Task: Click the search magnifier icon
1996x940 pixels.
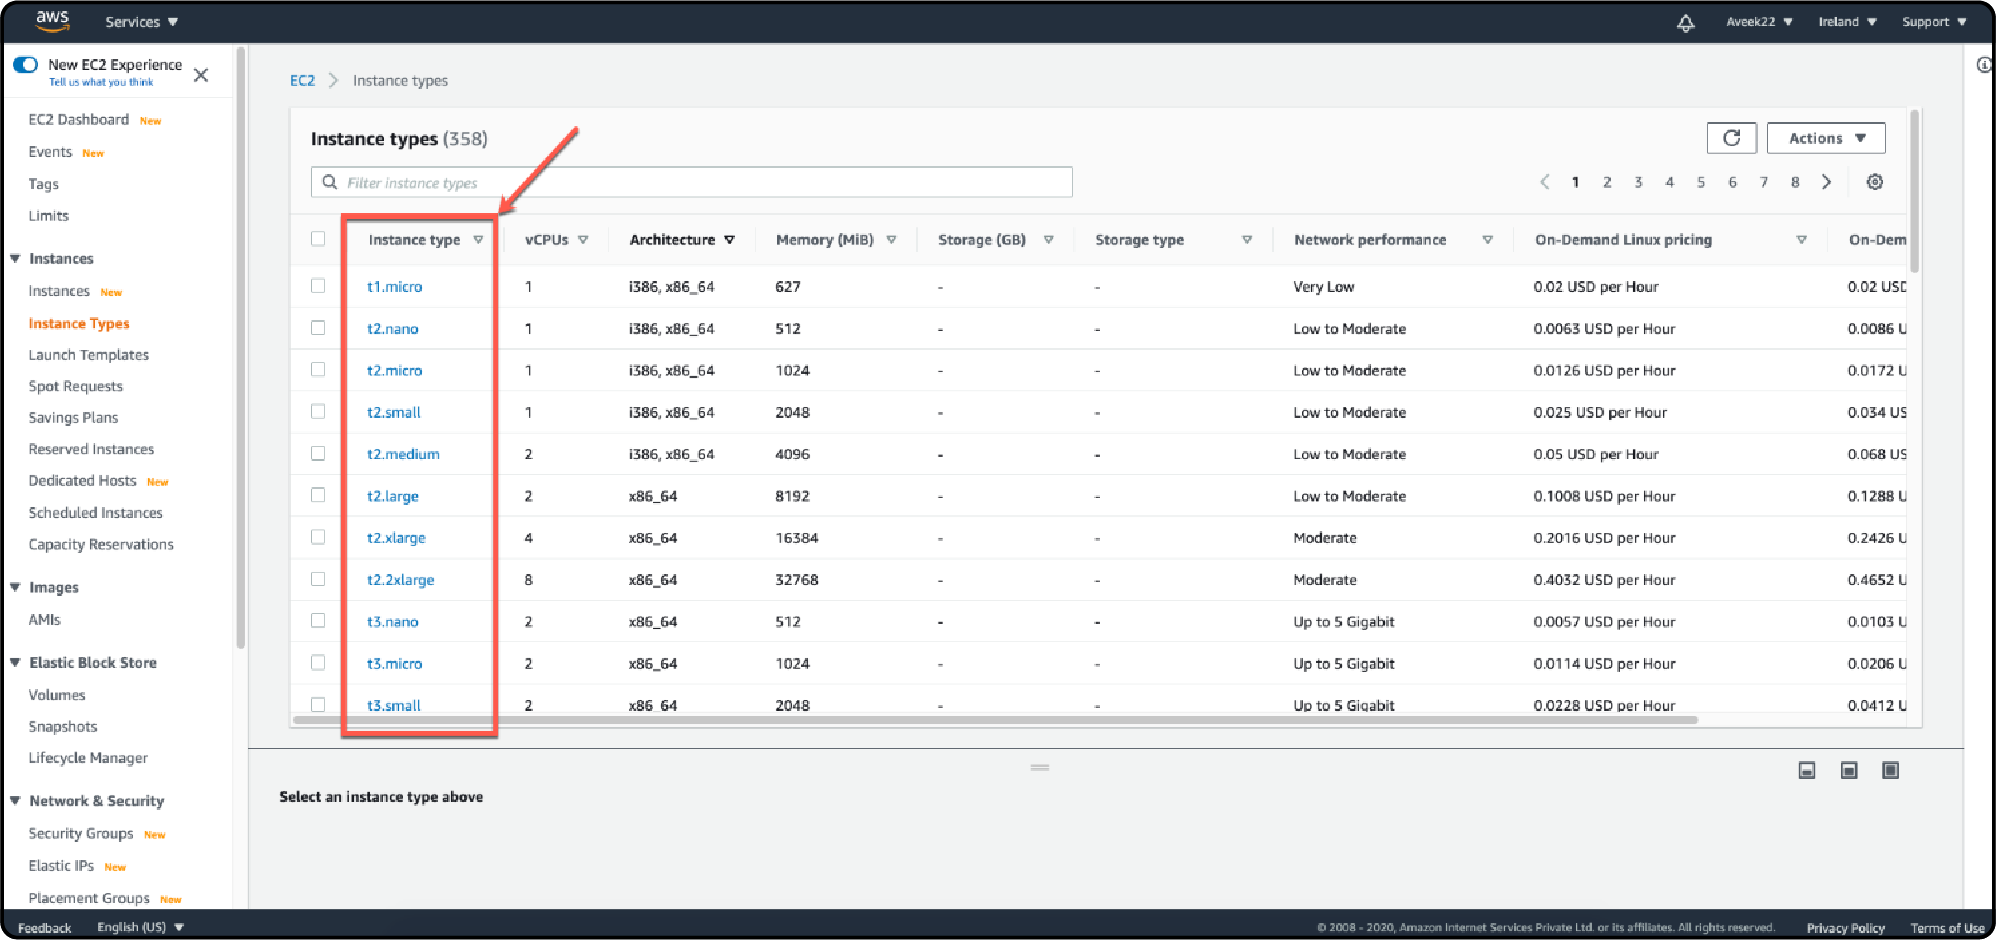Action: tap(330, 183)
